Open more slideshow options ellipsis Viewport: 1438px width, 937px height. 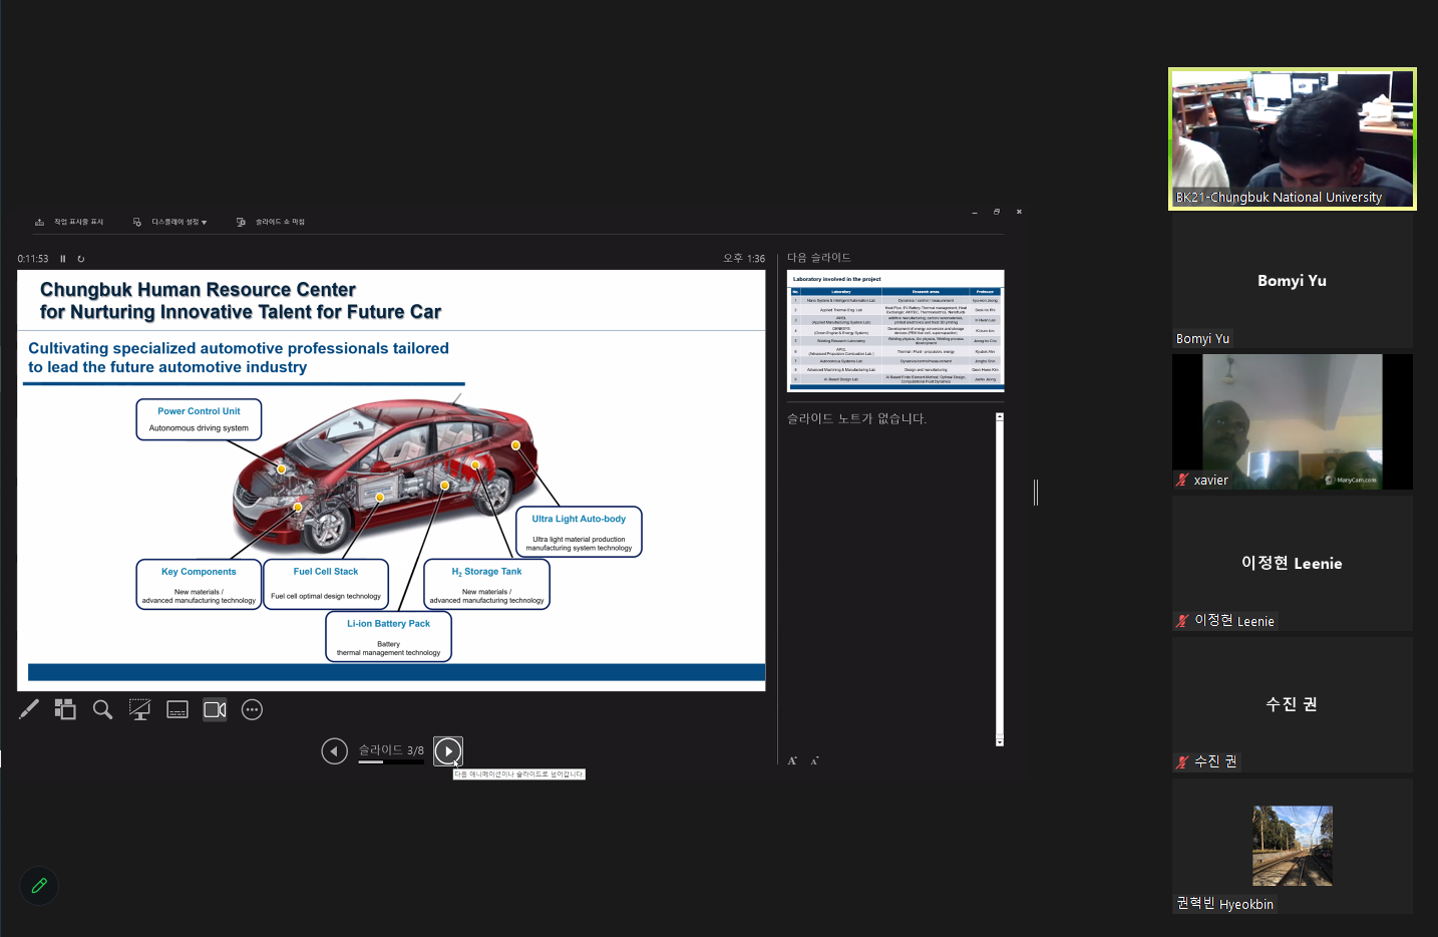252,710
